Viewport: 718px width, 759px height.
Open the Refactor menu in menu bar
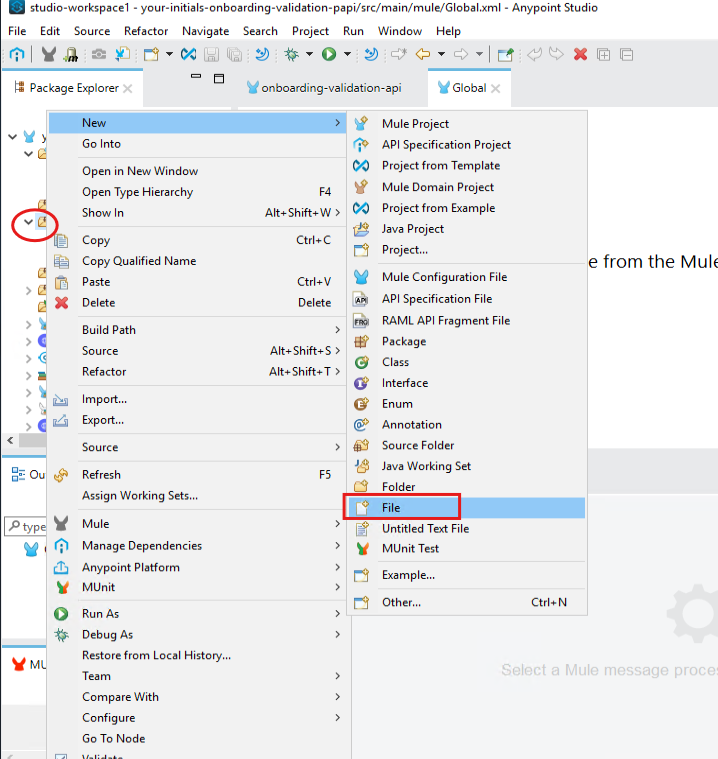146,31
